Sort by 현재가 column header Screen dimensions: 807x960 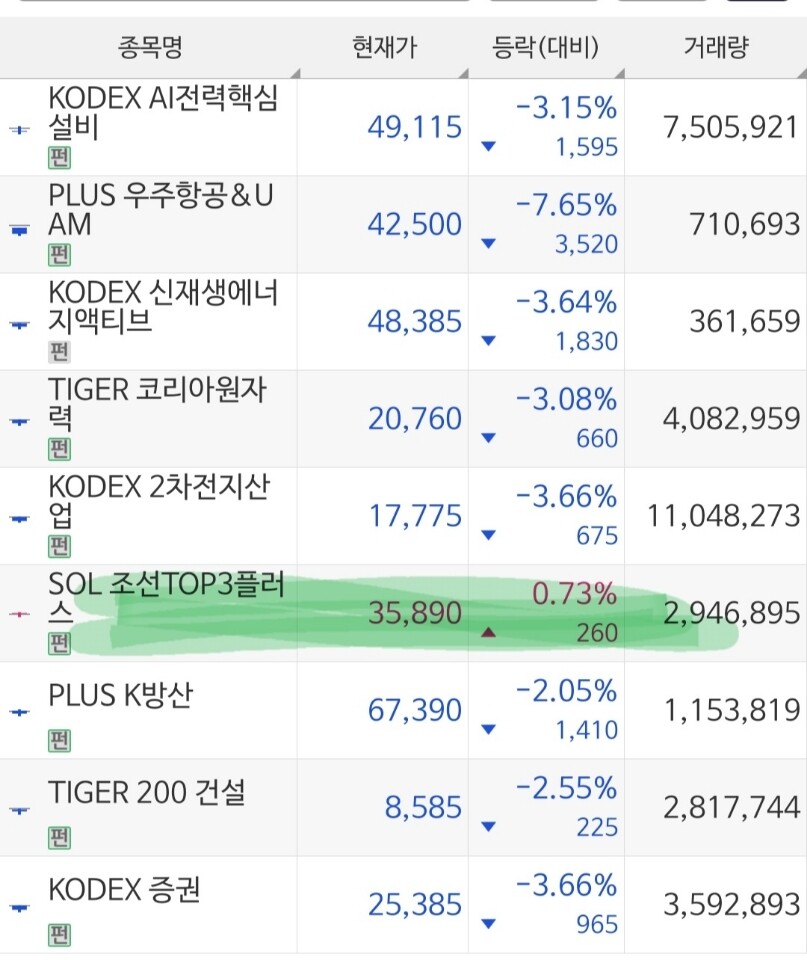[x=384, y=47]
